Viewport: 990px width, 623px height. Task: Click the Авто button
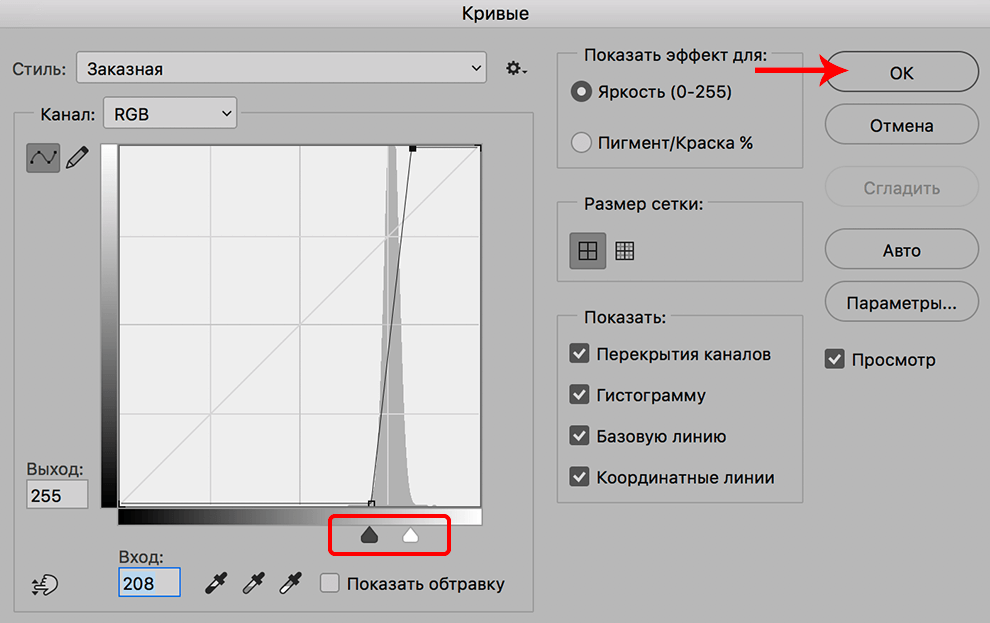[x=902, y=250]
